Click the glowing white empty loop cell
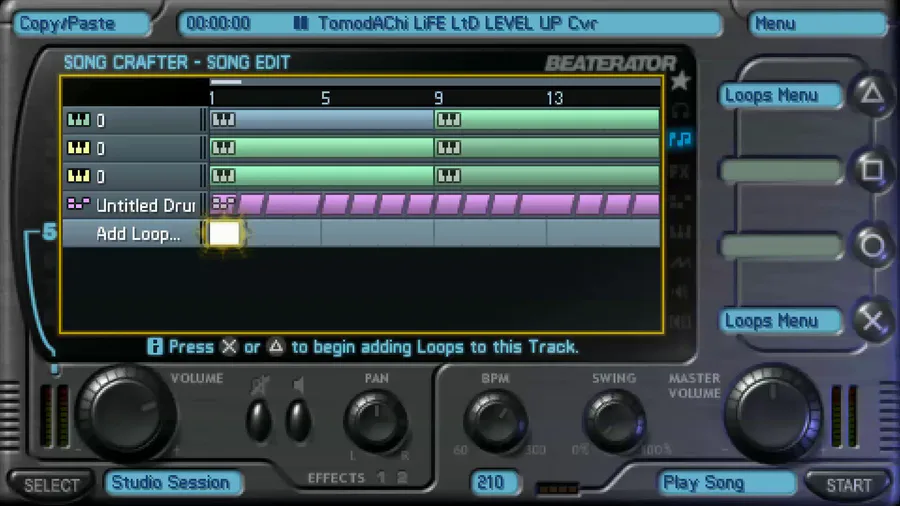 pyautogui.click(x=224, y=233)
